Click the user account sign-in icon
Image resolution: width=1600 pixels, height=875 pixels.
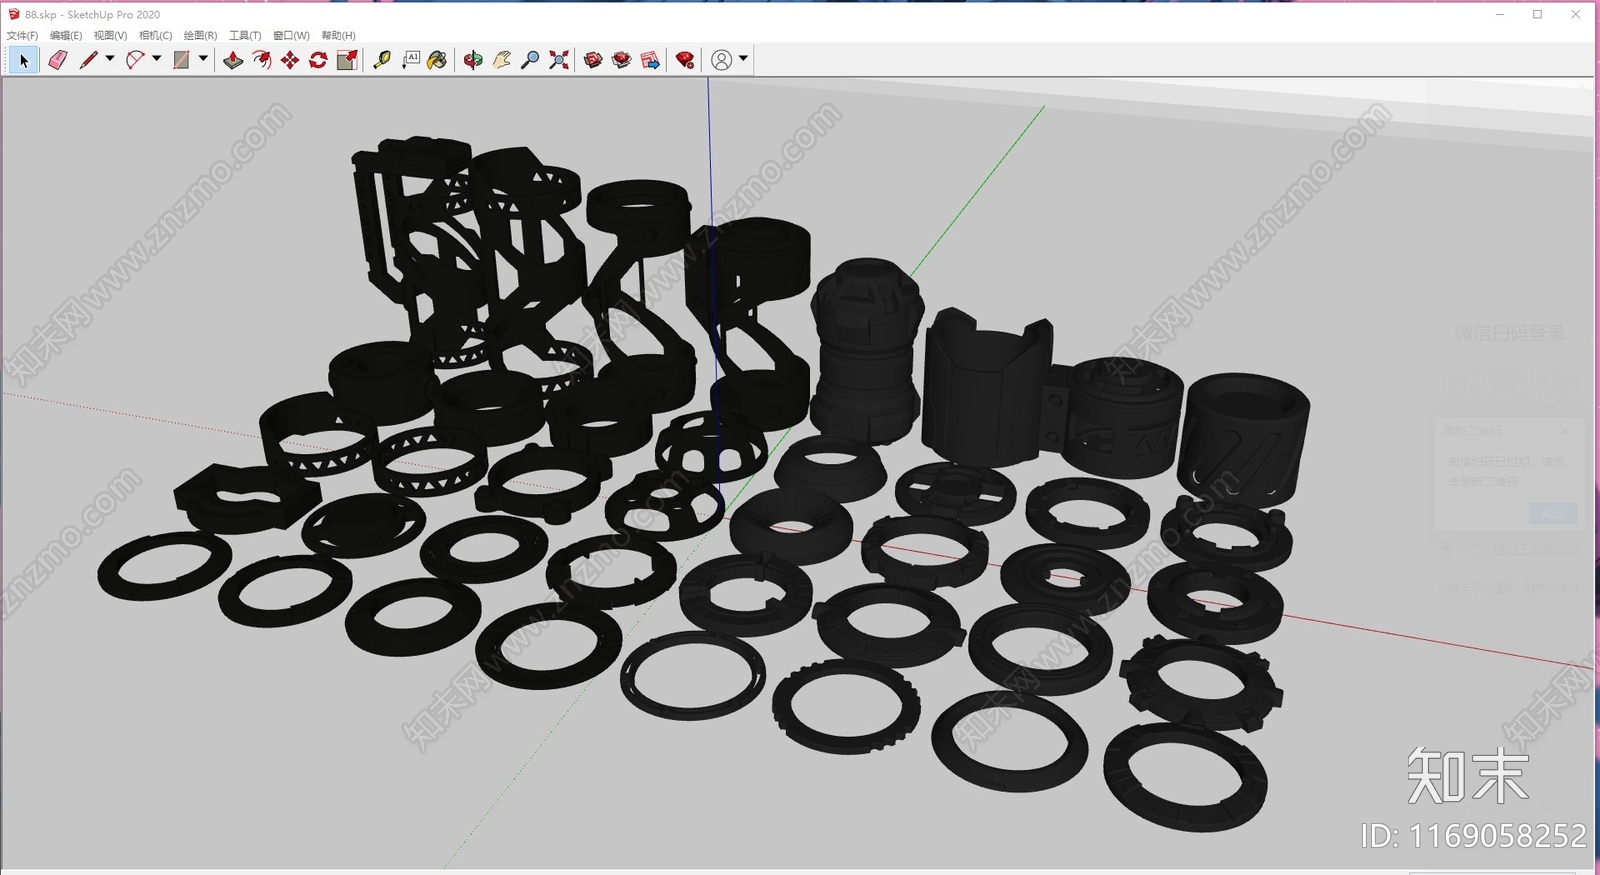721,60
